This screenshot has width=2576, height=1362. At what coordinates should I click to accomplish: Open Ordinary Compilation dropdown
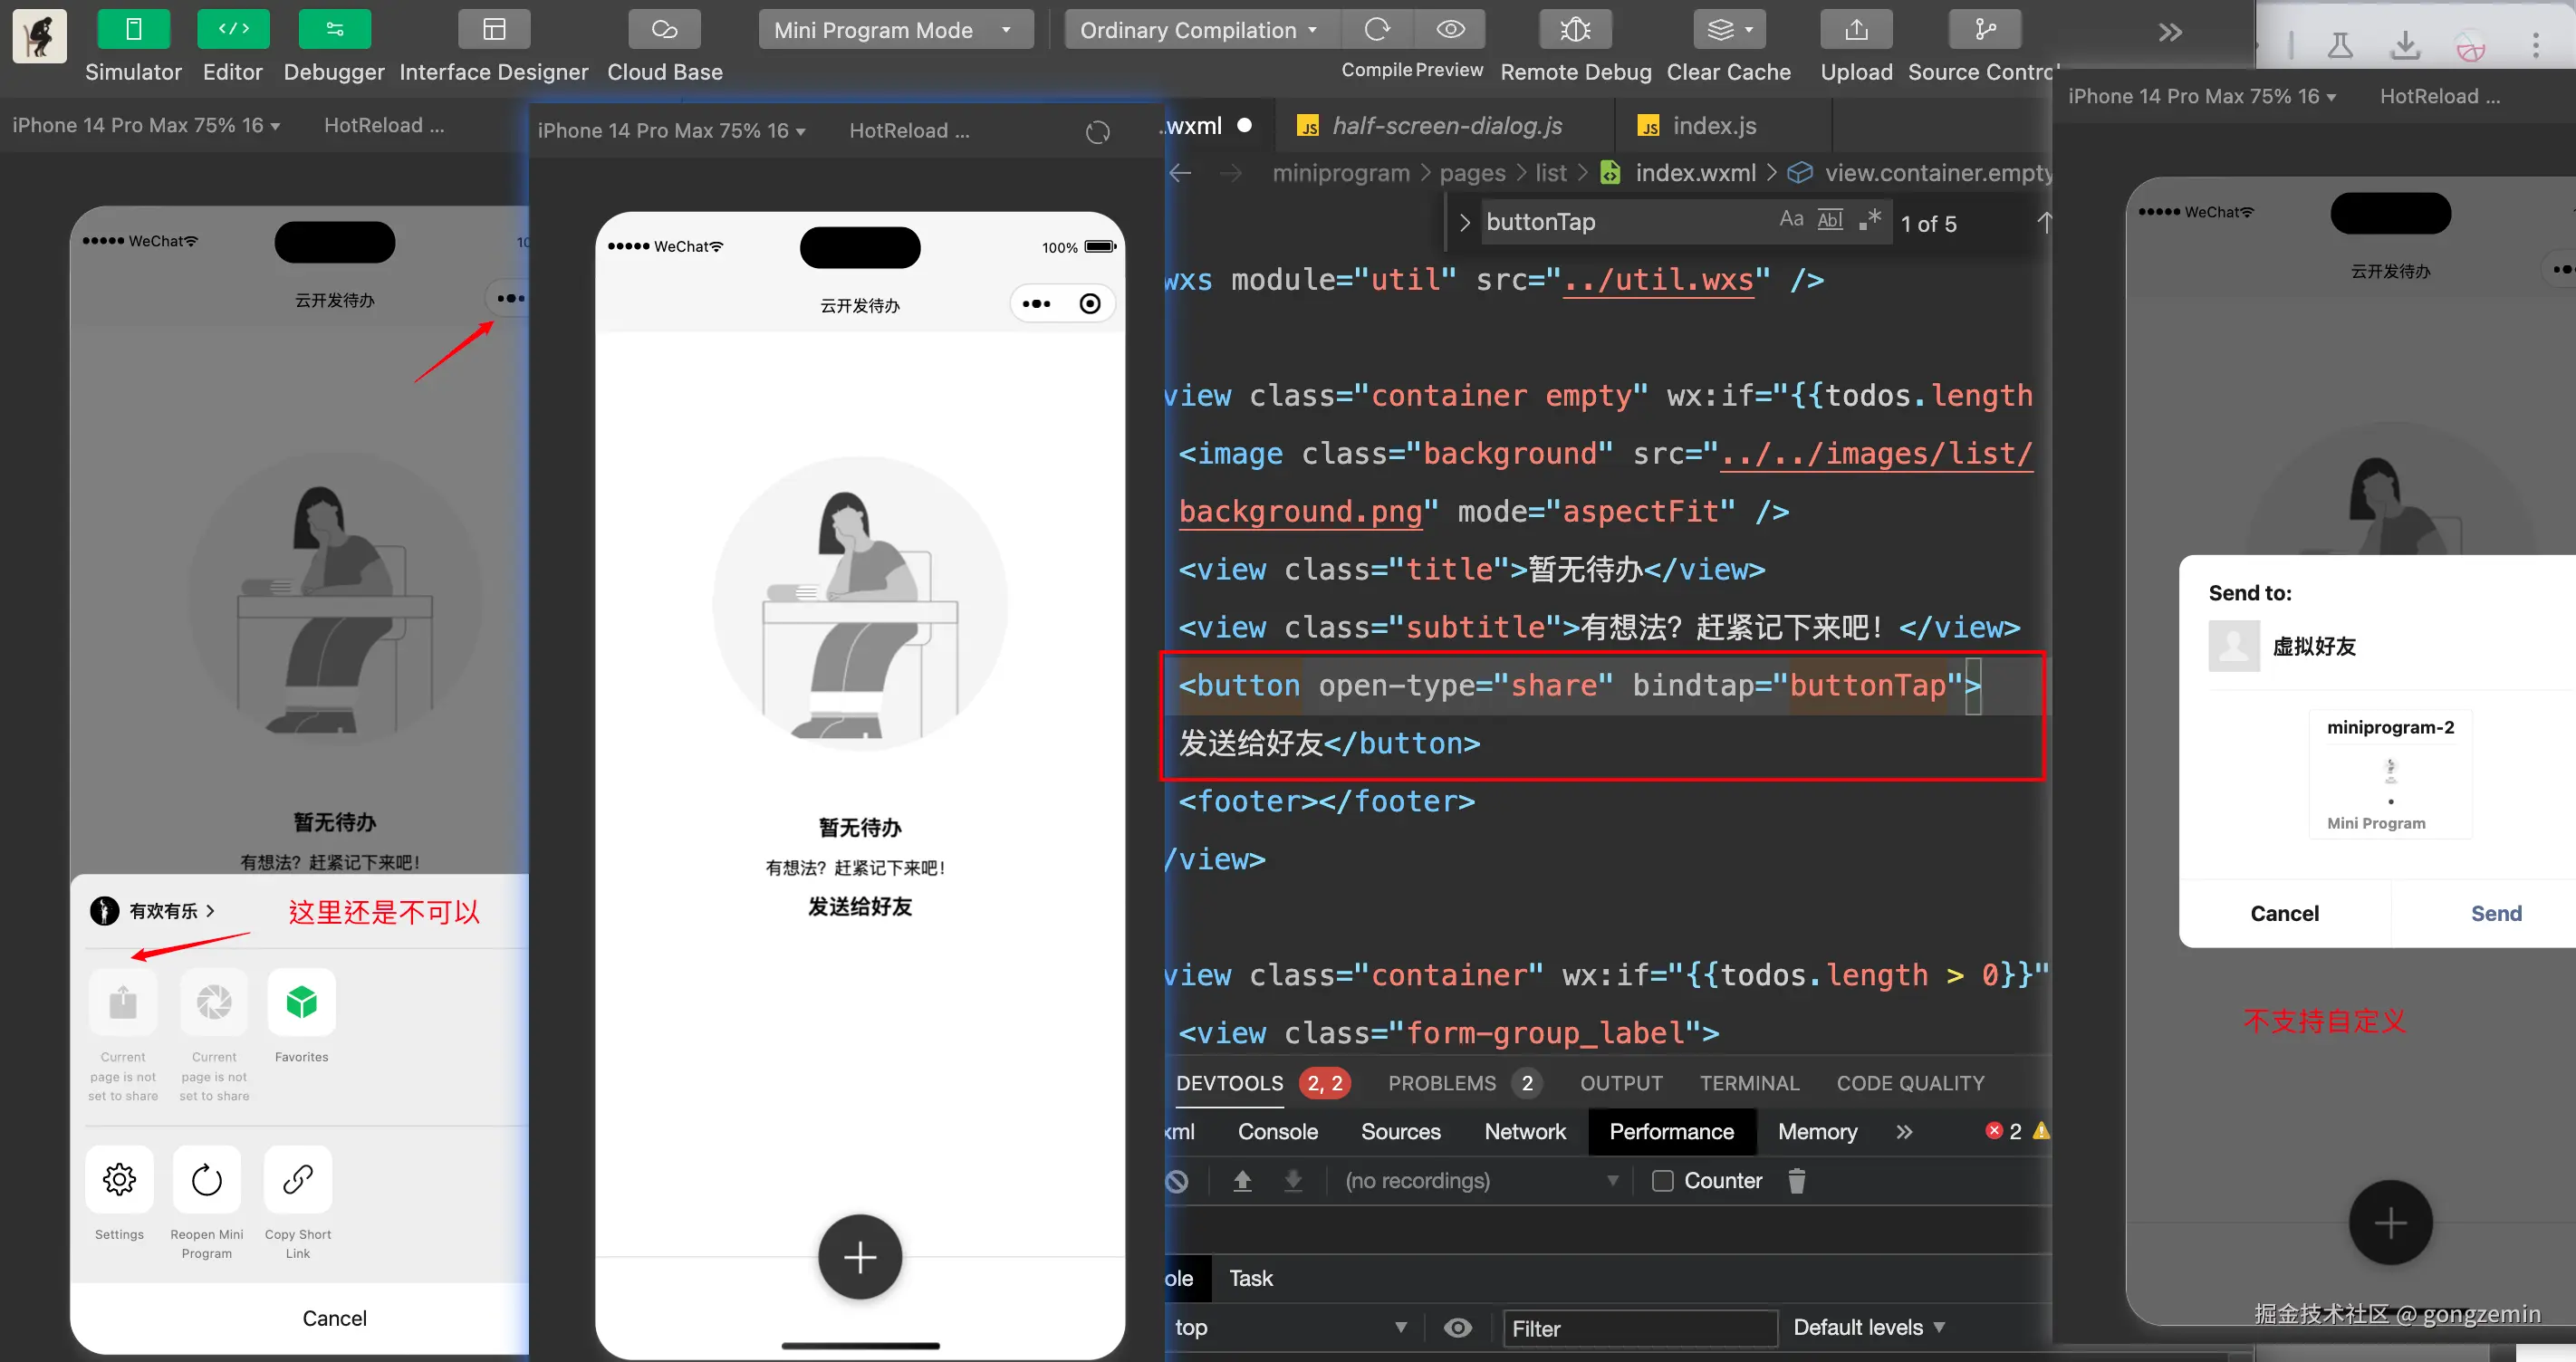point(1198,30)
